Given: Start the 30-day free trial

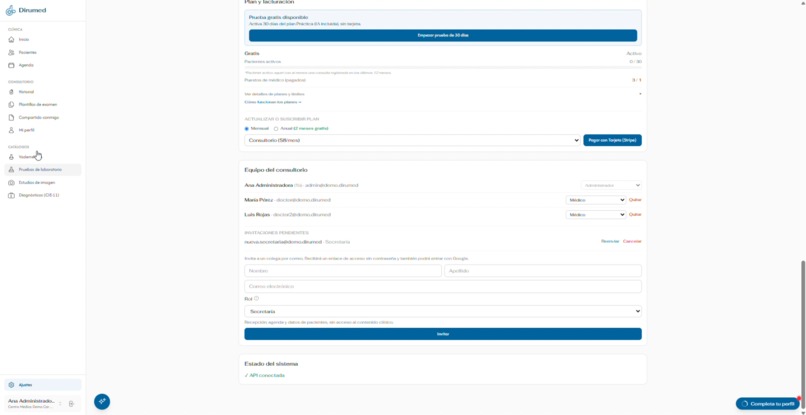Looking at the screenshot, I should pyautogui.click(x=443, y=35).
